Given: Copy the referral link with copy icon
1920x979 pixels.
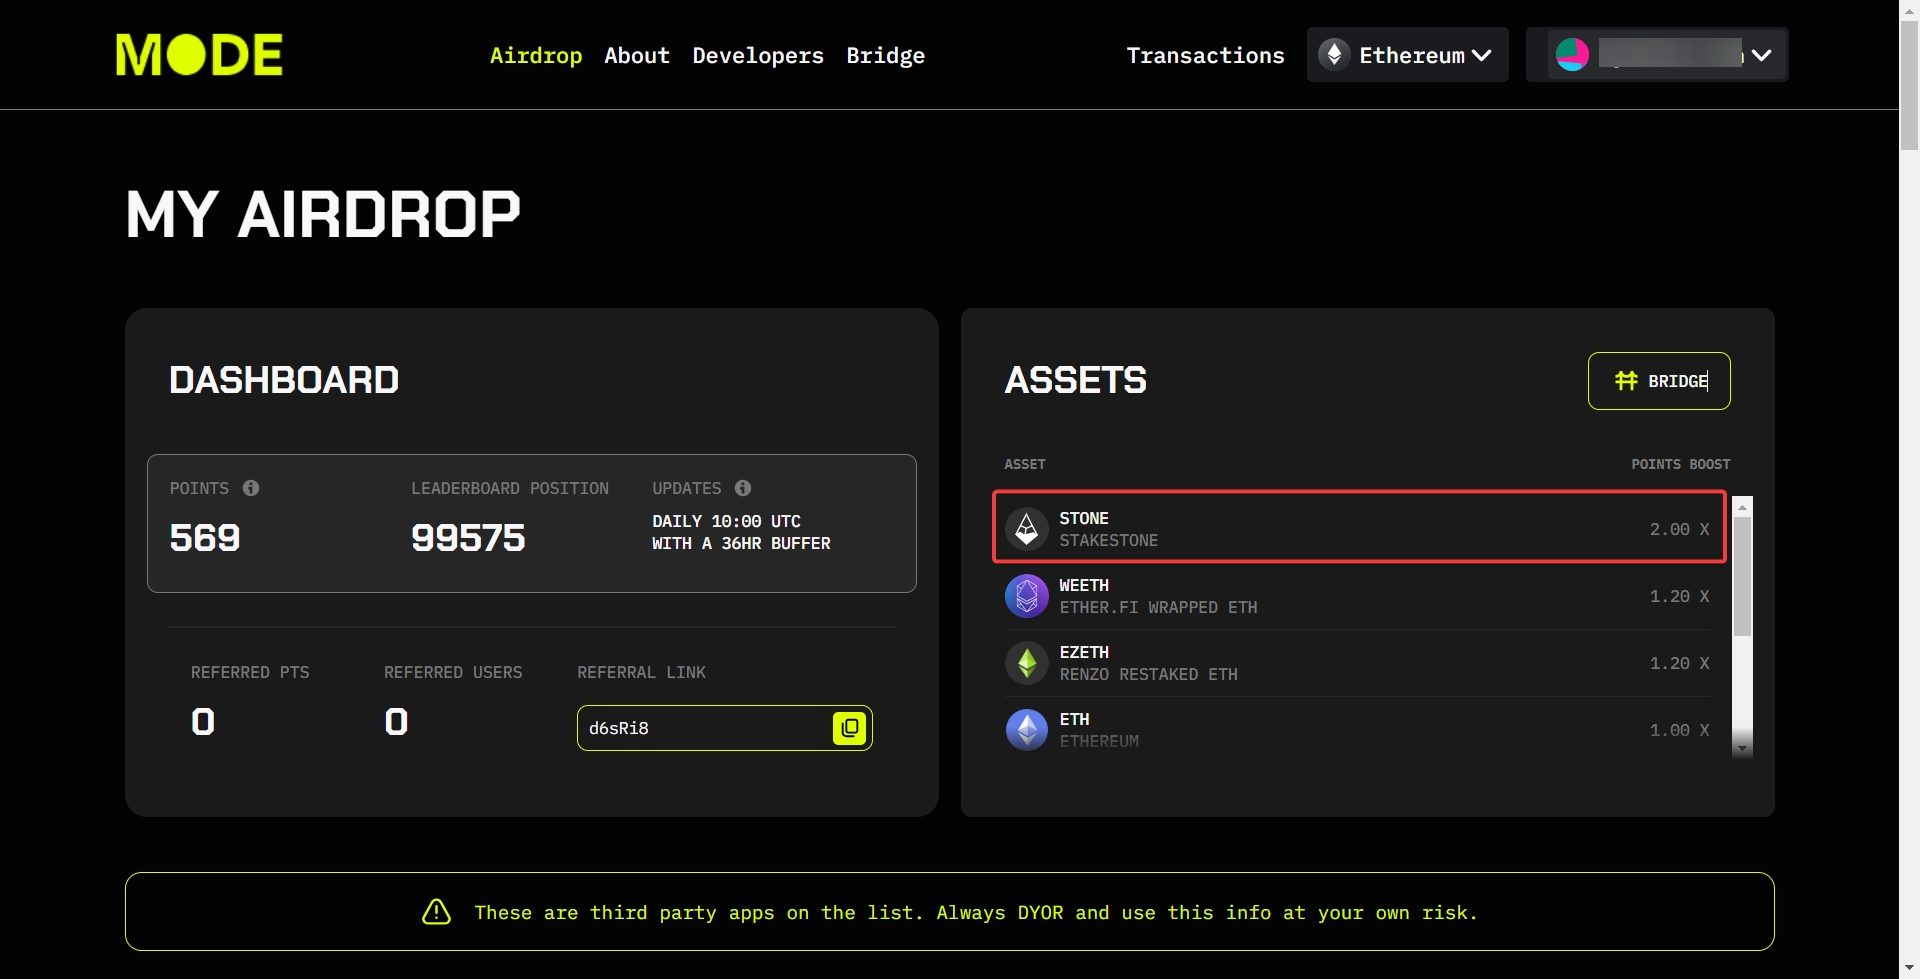Looking at the screenshot, I should pos(849,728).
